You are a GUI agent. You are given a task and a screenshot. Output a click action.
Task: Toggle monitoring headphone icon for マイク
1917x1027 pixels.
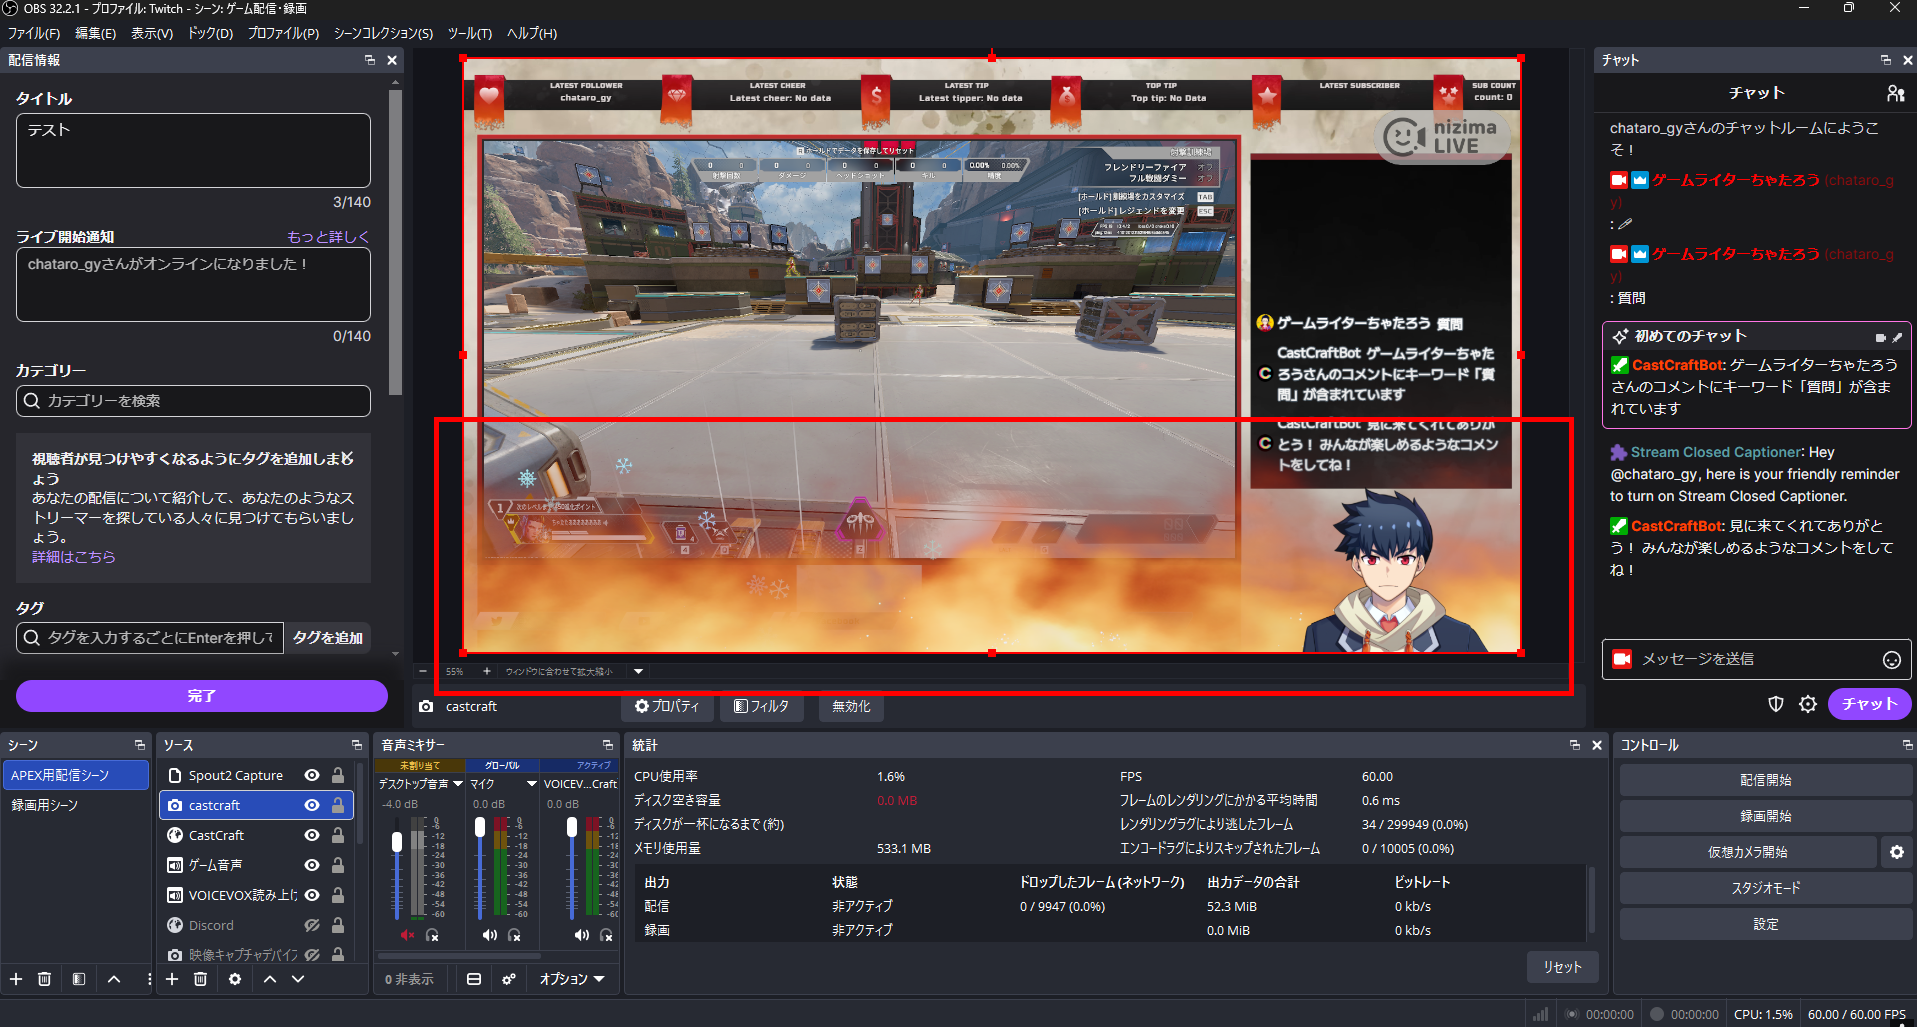[x=514, y=935]
